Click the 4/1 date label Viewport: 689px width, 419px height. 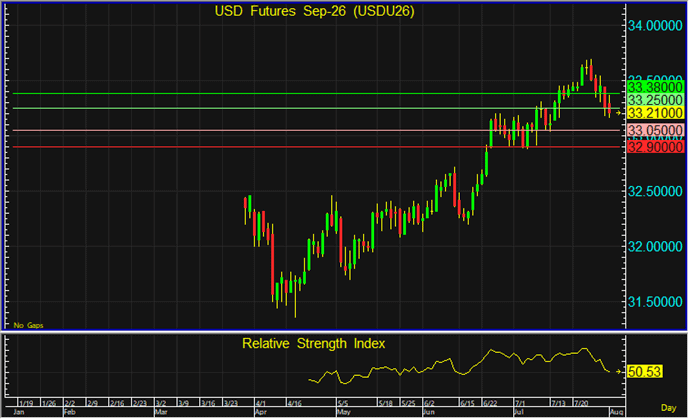pyautogui.click(x=261, y=403)
